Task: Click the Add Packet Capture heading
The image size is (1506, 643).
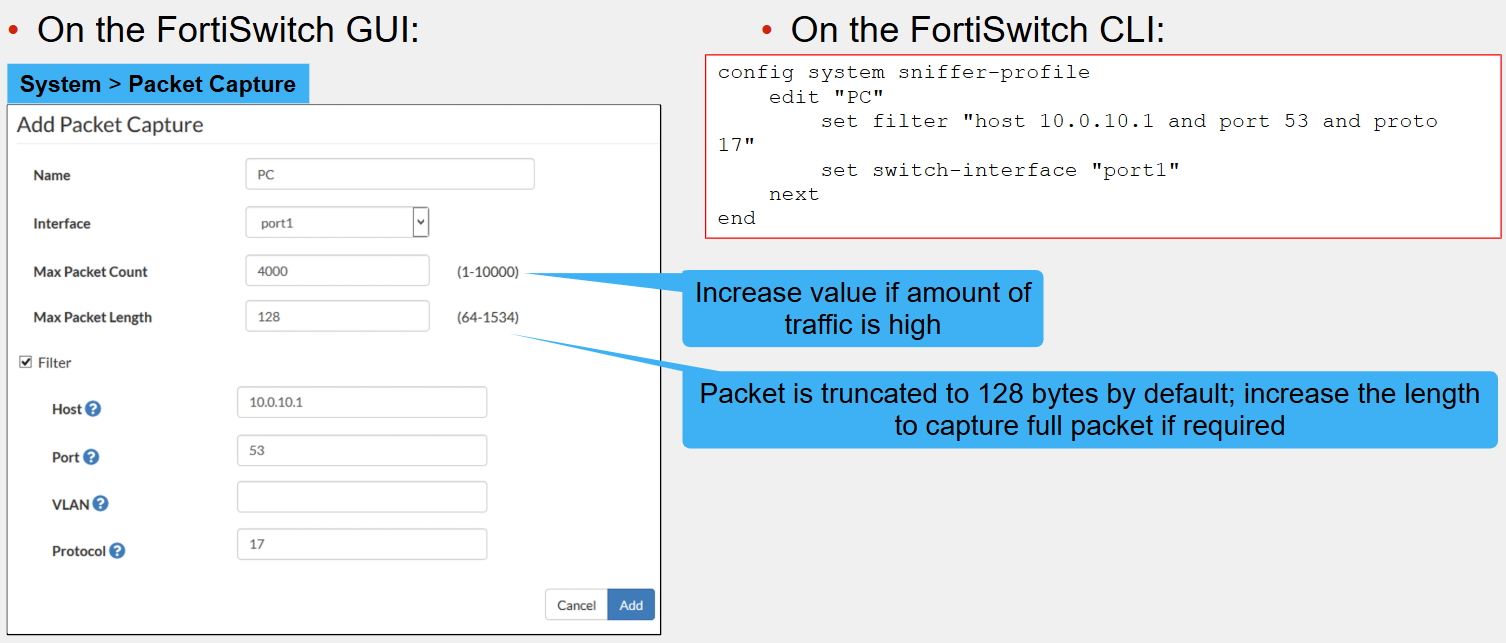Action: (110, 125)
